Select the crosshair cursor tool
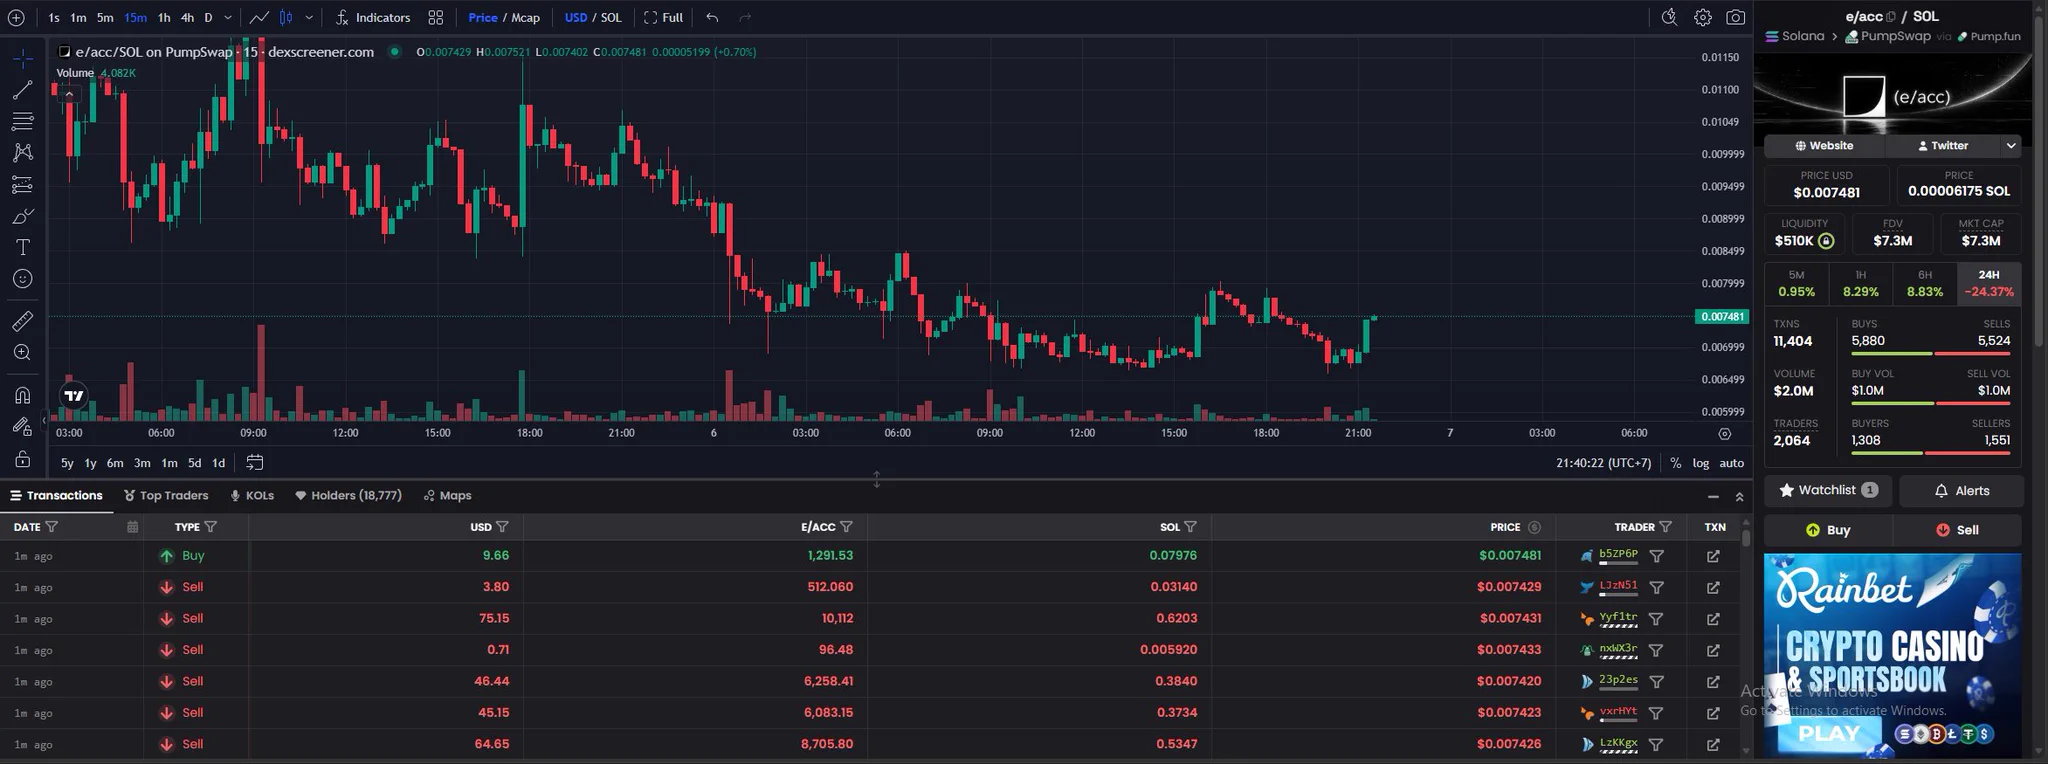2048x764 pixels. click(x=22, y=59)
